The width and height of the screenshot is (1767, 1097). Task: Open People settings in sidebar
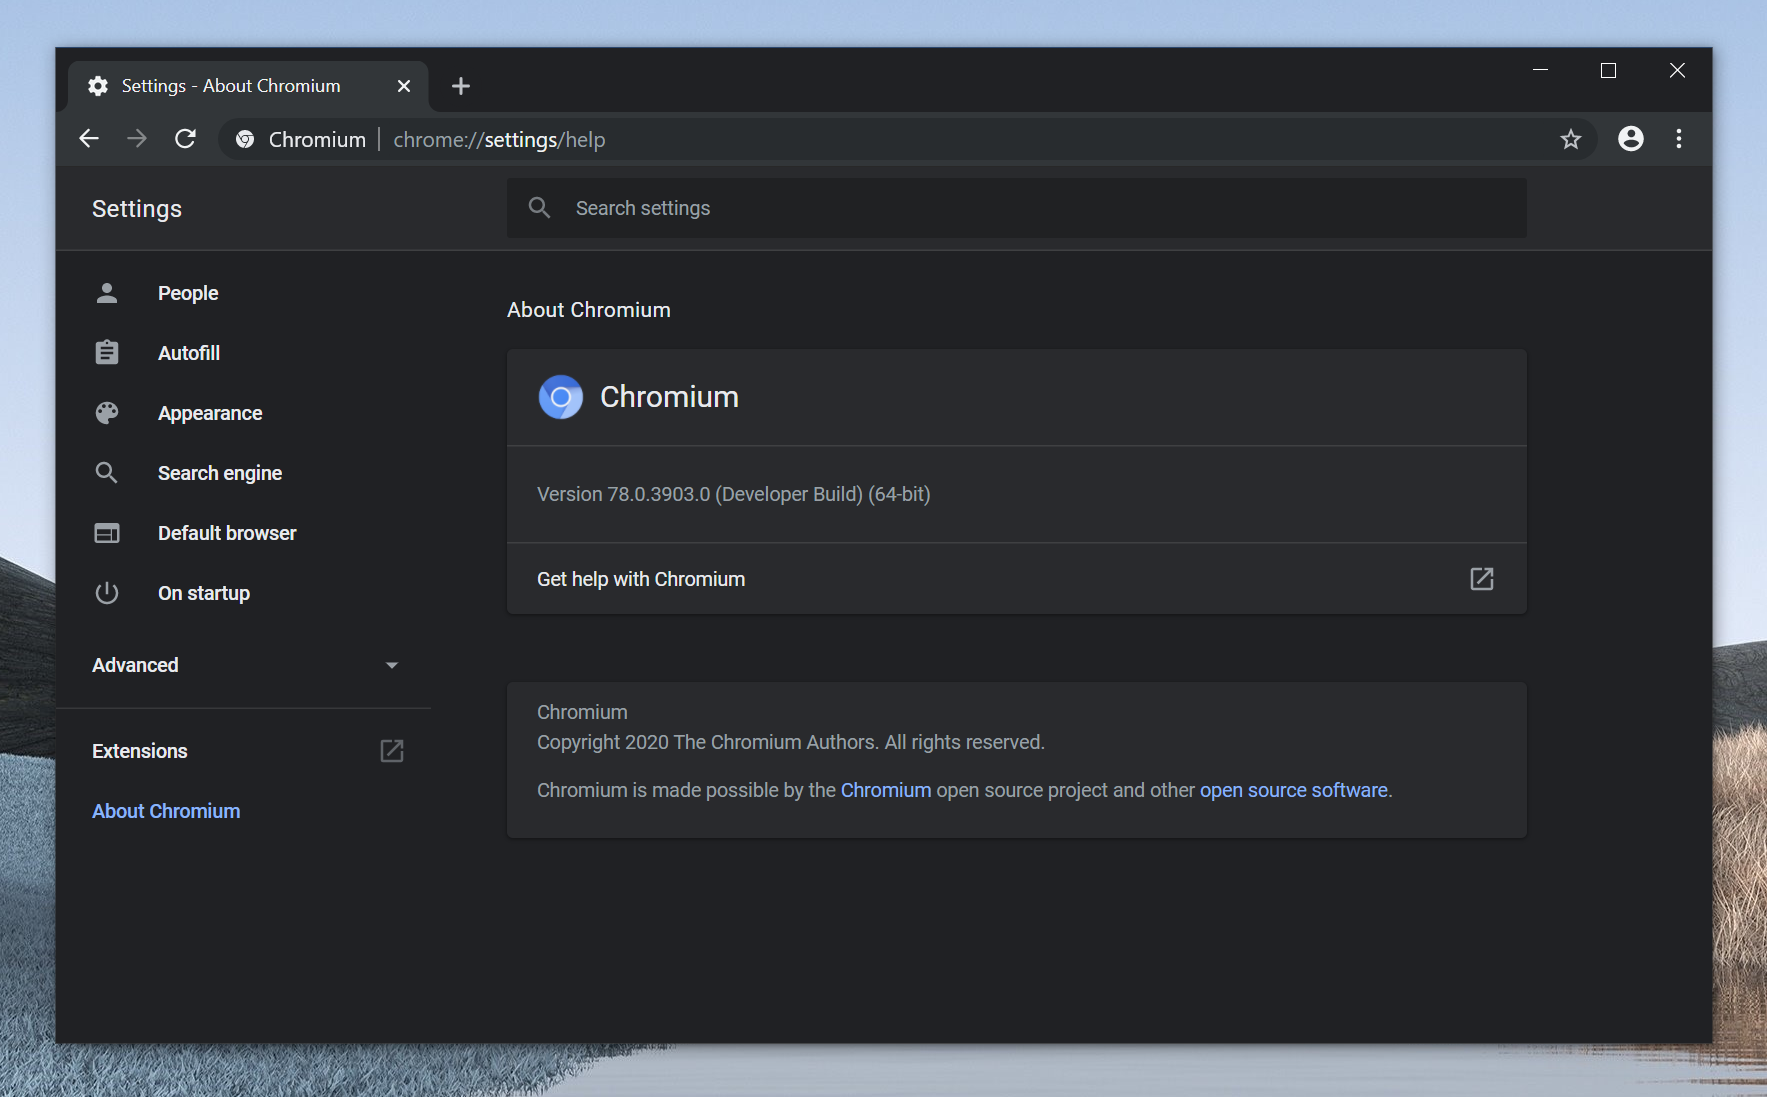(x=188, y=293)
